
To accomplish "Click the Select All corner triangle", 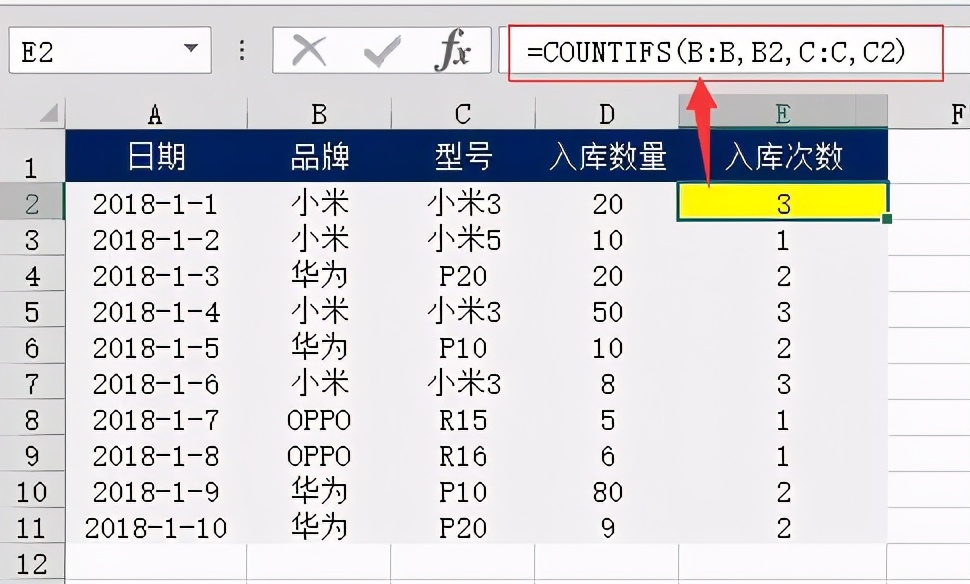I will point(48,113).
